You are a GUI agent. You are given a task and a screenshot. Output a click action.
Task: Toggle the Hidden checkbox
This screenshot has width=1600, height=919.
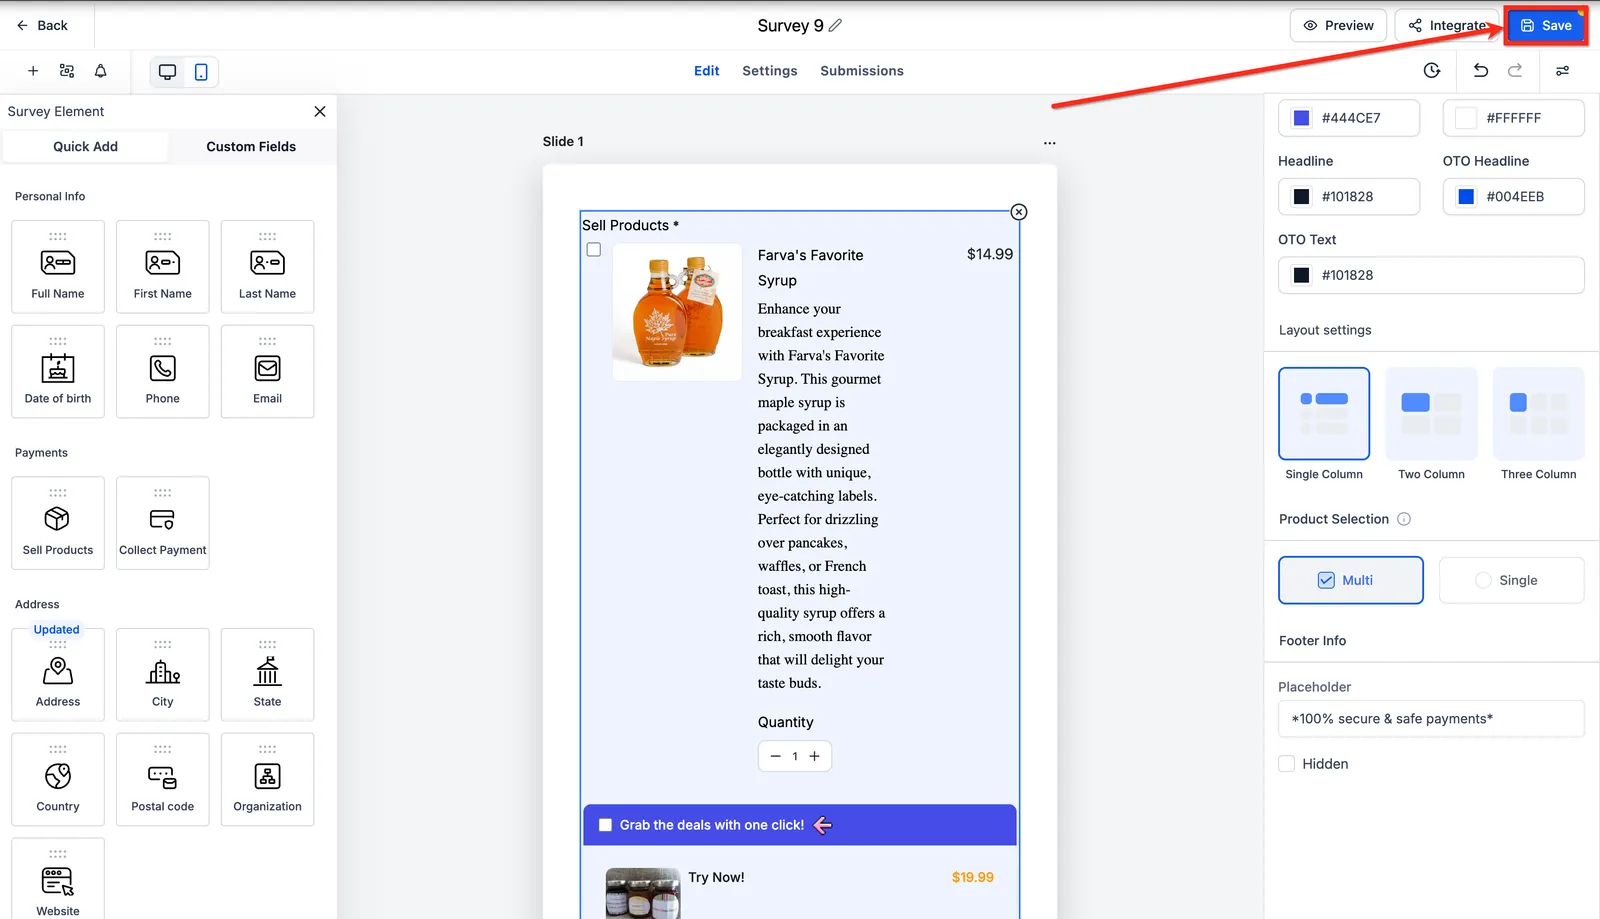click(x=1287, y=764)
